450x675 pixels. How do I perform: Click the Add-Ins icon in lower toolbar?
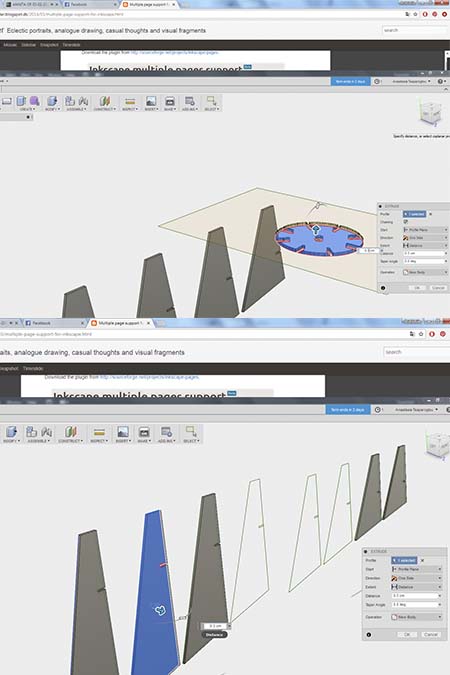(x=166, y=432)
